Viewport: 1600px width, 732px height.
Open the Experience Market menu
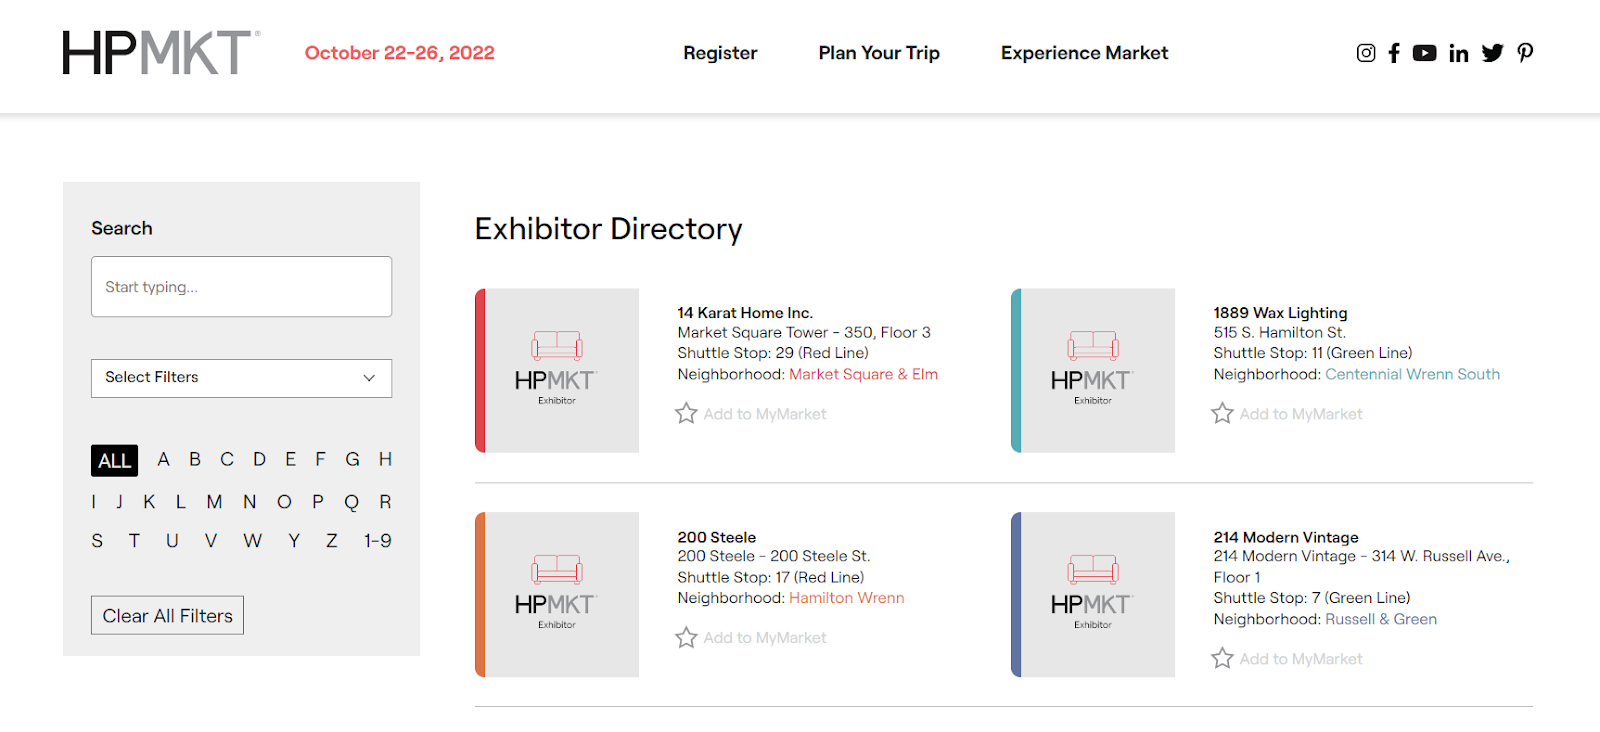click(1084, 53)
